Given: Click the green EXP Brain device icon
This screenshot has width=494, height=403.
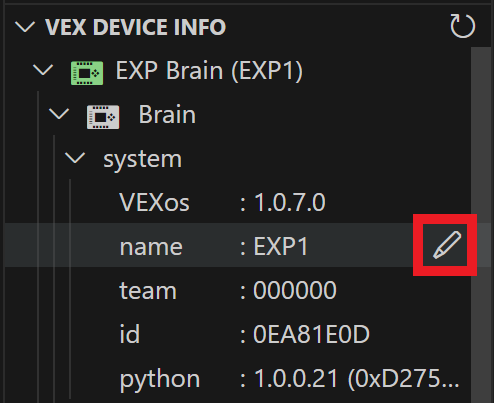Looking at the screenshot, I should coord(87,72).
